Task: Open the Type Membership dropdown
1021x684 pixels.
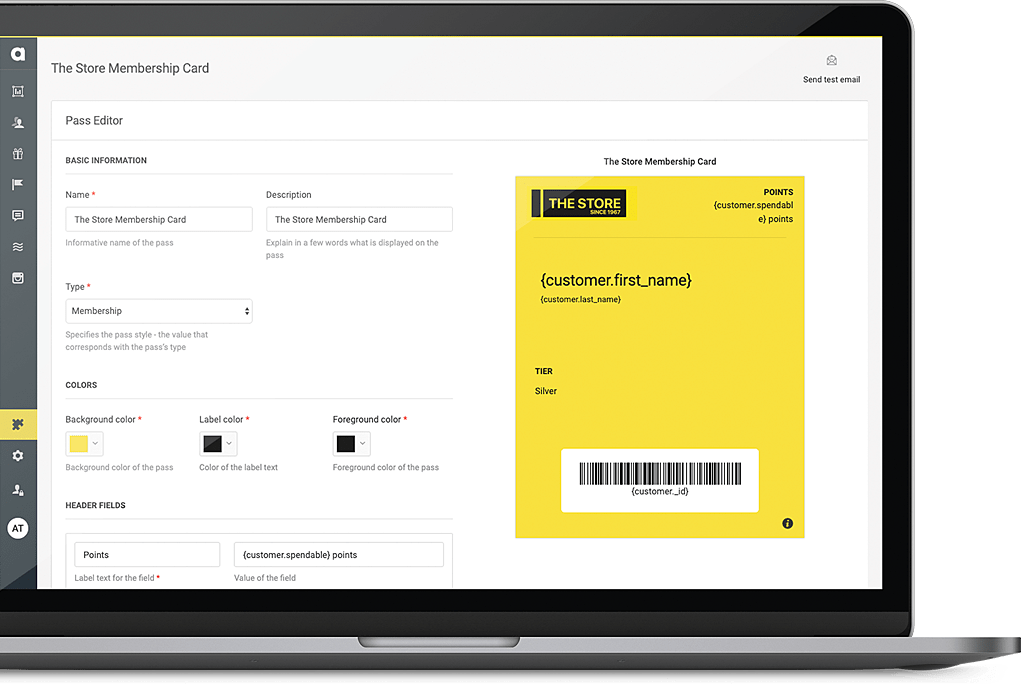Action: [x=159, y=311]
